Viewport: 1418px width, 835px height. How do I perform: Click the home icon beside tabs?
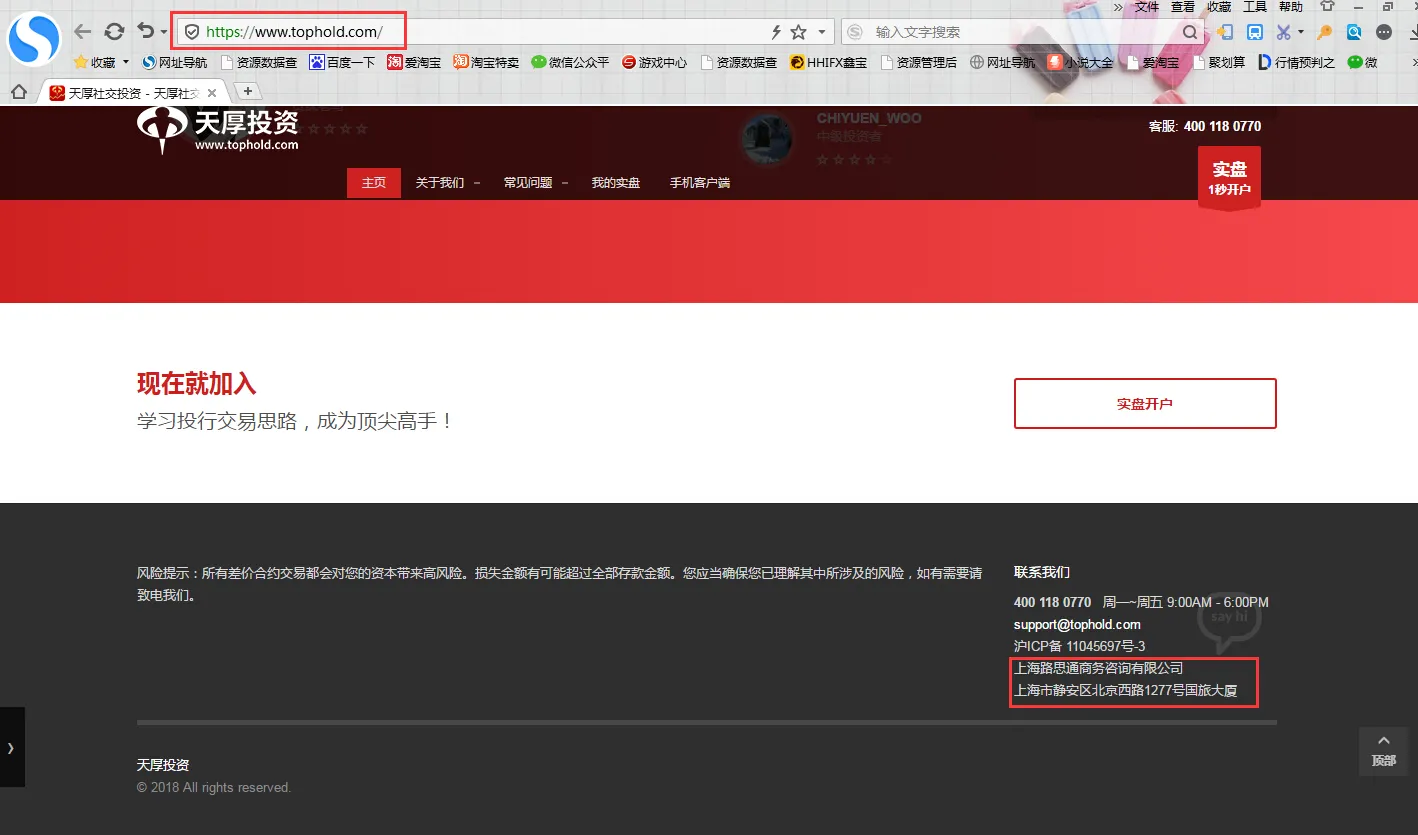pyautogui.click(x=18, y=92)
